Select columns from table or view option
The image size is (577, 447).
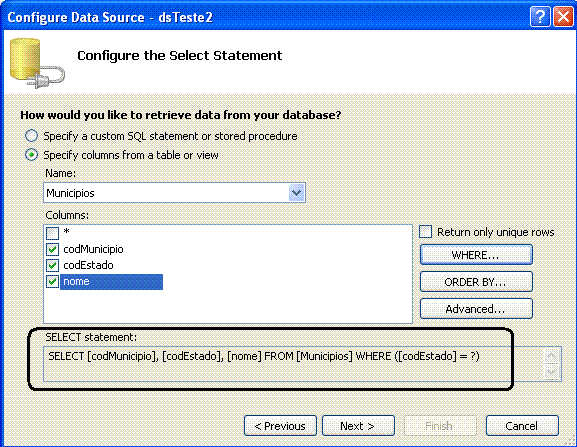pos(32,155)
